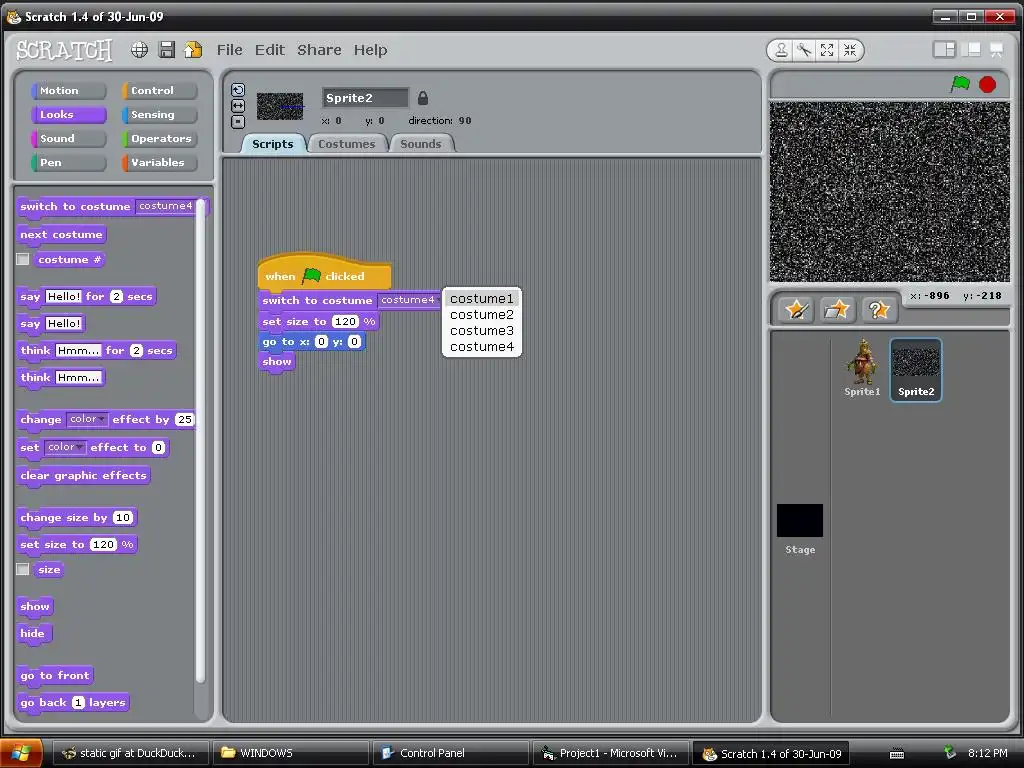
Task: Open the Share menu
Action: tap(319, 50)
